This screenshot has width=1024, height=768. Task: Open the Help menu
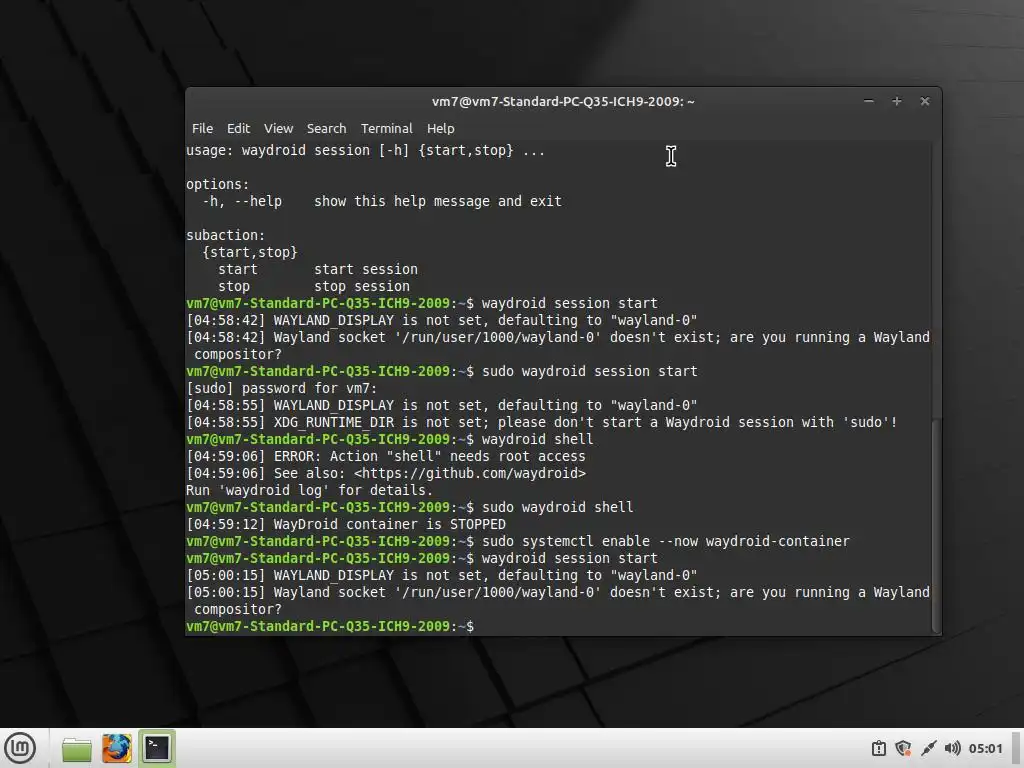(x=441, y=129)
